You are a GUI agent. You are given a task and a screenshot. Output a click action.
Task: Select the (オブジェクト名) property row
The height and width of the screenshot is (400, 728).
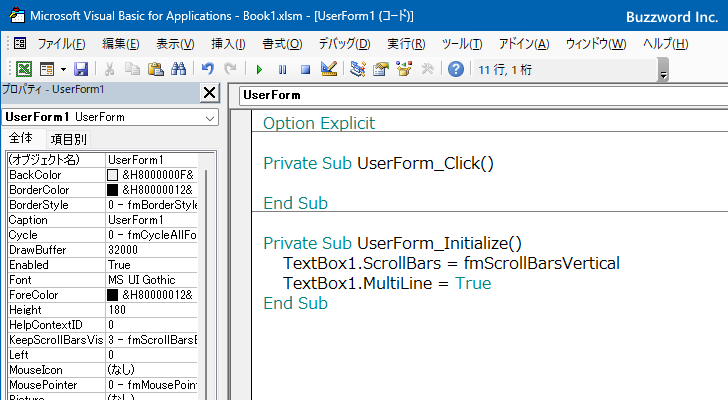coord(102,160)
